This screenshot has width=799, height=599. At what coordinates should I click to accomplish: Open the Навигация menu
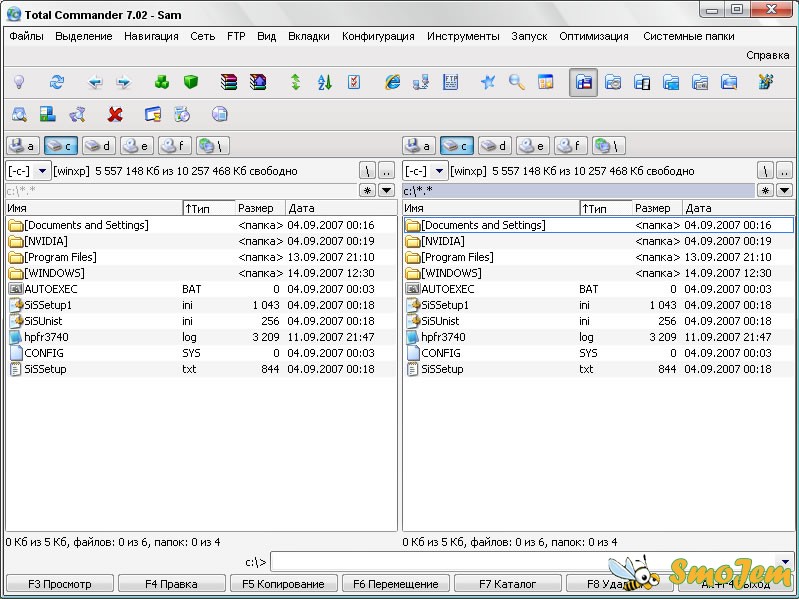click(151, 36)
